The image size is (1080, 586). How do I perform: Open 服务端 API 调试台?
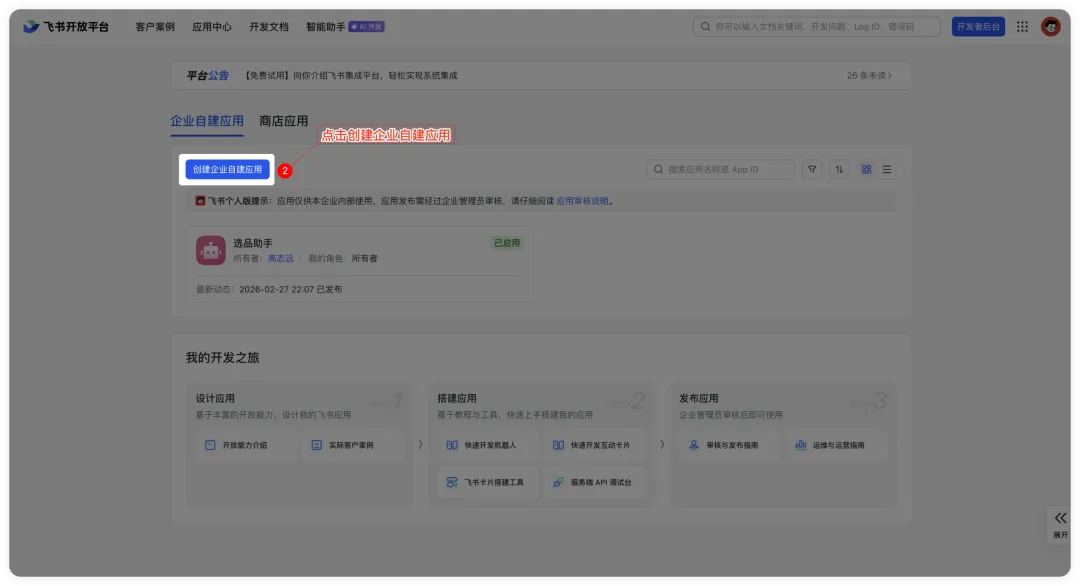click(596, 483)
